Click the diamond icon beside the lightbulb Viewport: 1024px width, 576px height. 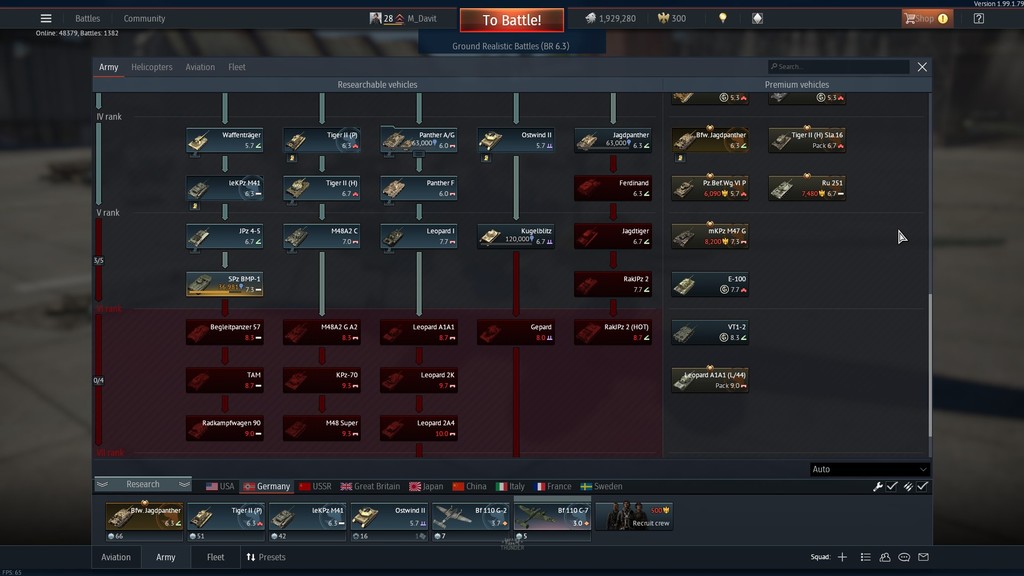tap(758, 18)
